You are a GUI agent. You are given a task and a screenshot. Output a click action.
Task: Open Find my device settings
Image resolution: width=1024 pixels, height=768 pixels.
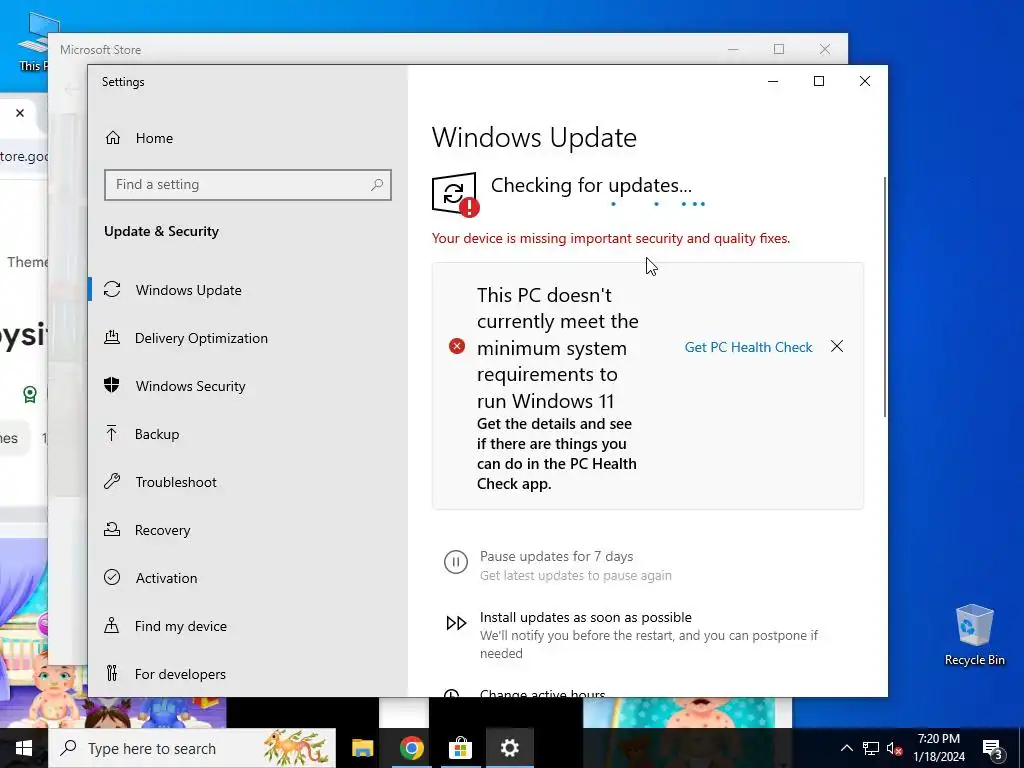[x=248, y=626]
